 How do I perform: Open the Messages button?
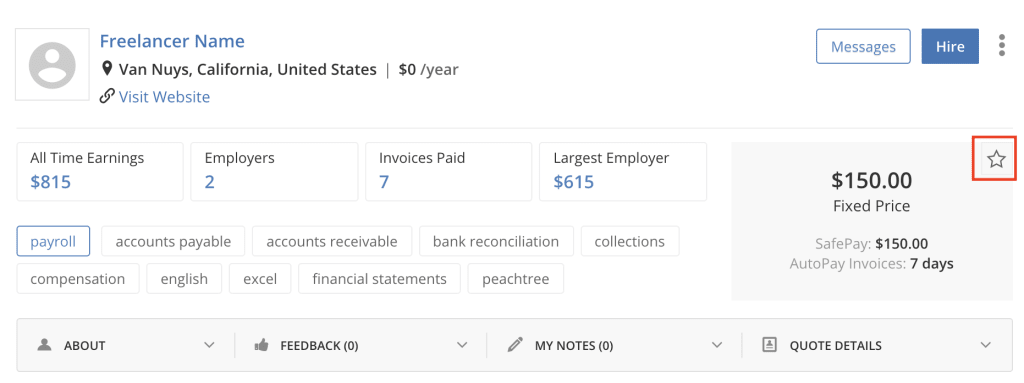click(x=863, y=46)
